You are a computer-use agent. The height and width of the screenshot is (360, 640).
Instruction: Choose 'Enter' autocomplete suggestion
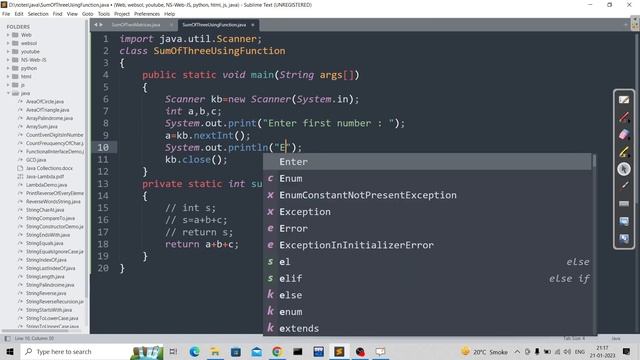pyautogui.click(x=427, y=162)
